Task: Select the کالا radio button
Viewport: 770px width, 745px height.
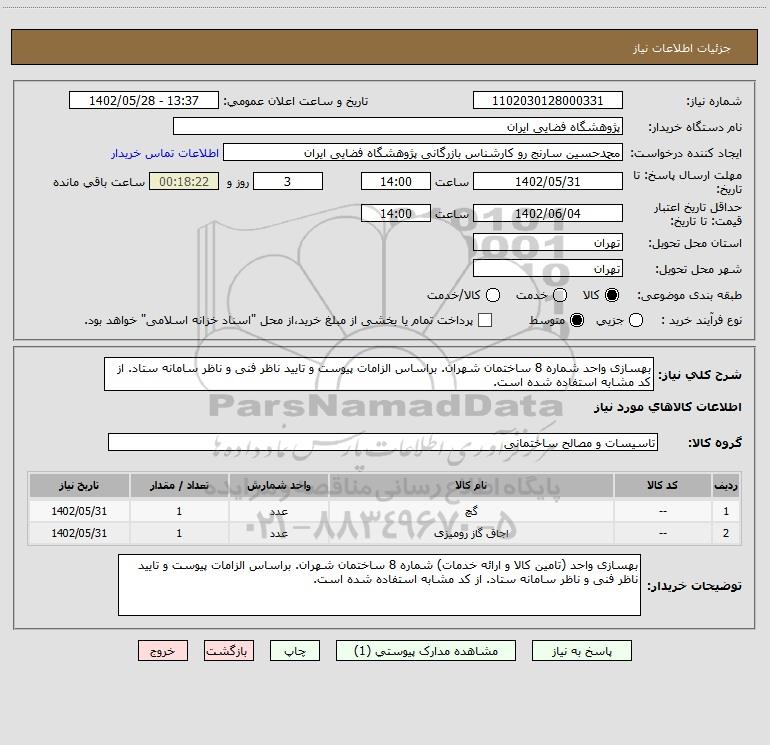Action: 612,295
